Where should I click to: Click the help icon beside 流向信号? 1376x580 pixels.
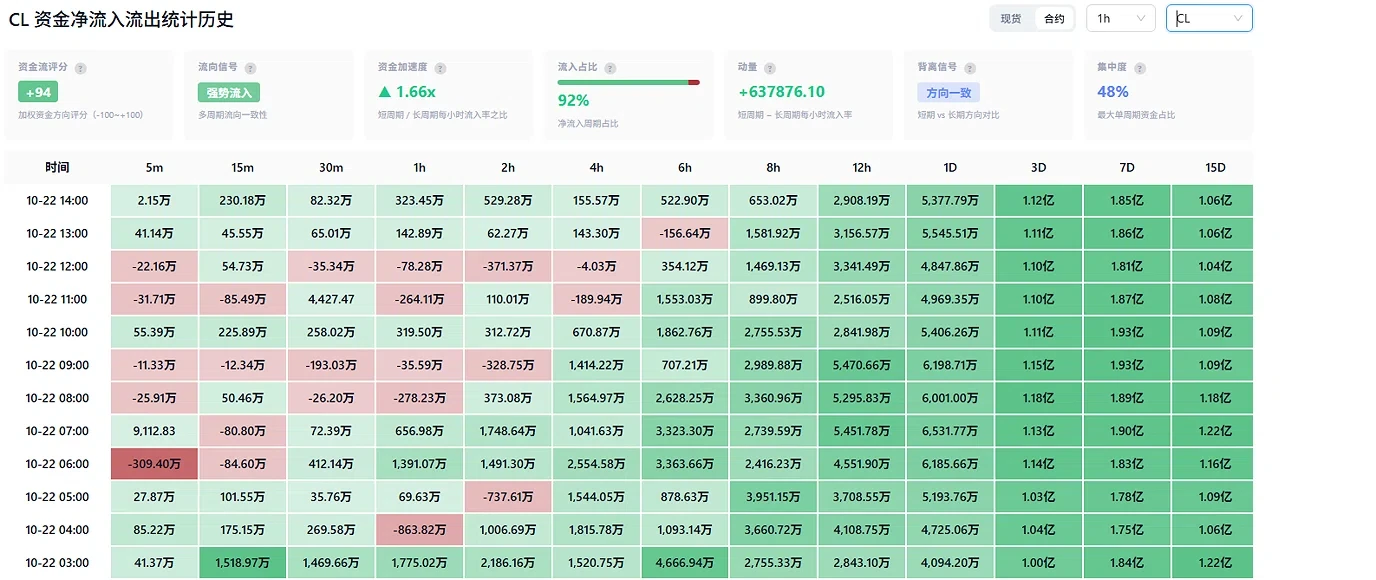point(251,68)
